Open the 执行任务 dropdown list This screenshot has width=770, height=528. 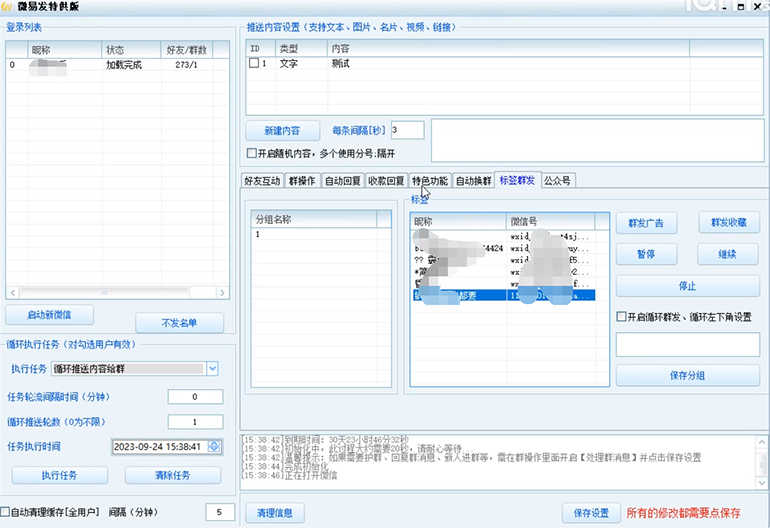(212, 369)
